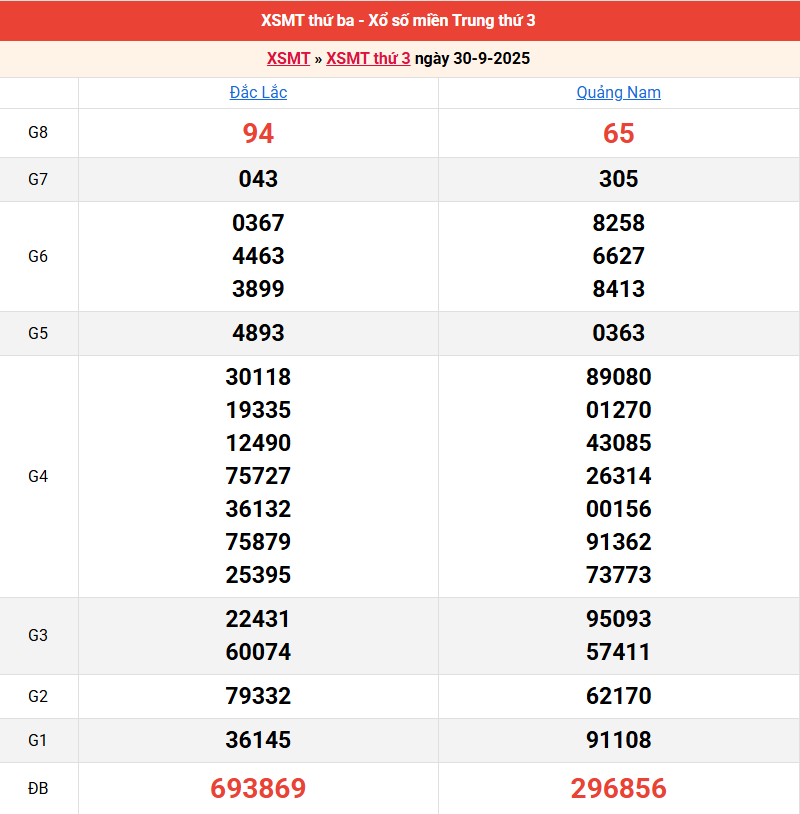Click the G1 number 36145
The width and height of the screenshot is (800, 814).
click(x=258, y=740)
